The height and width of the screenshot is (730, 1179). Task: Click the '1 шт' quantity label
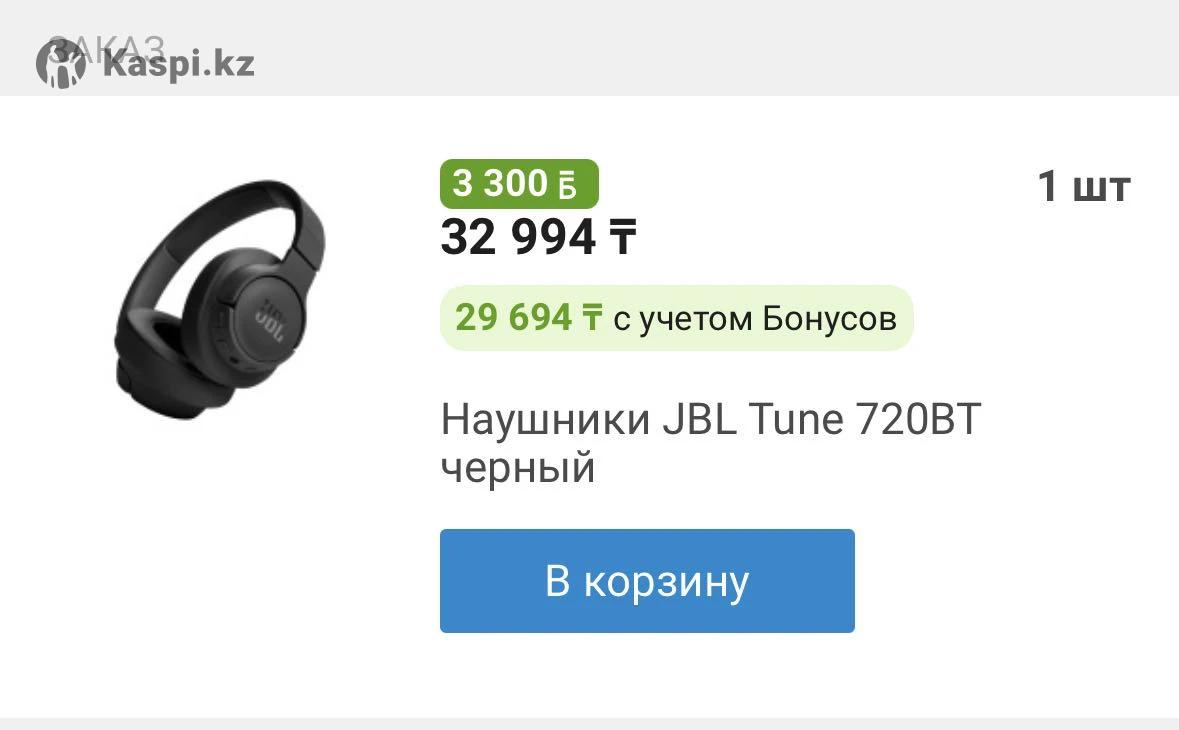(1084, 186)
